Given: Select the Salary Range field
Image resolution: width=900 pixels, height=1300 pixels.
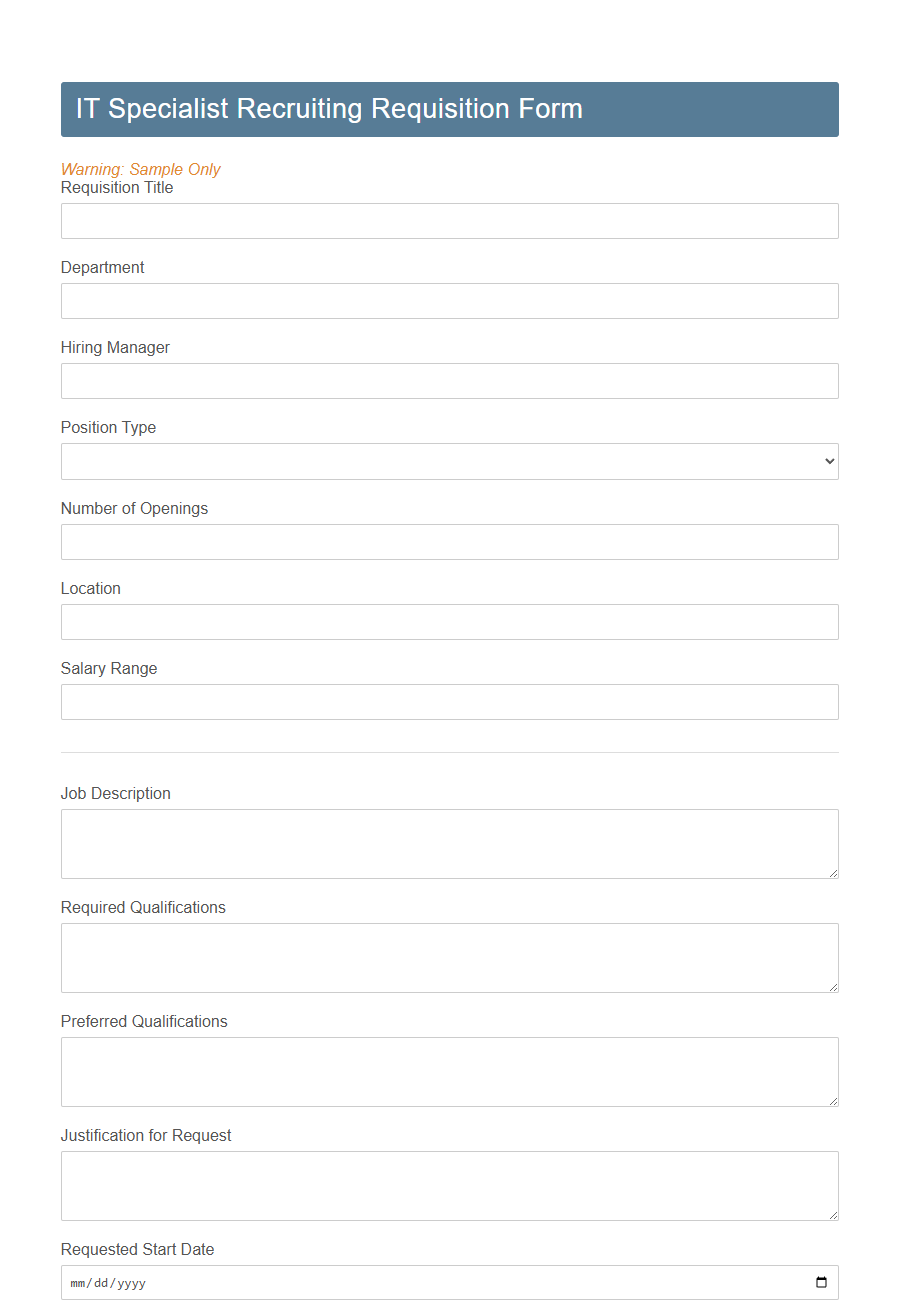Looking at the screenshot, I should pos(450,701).
